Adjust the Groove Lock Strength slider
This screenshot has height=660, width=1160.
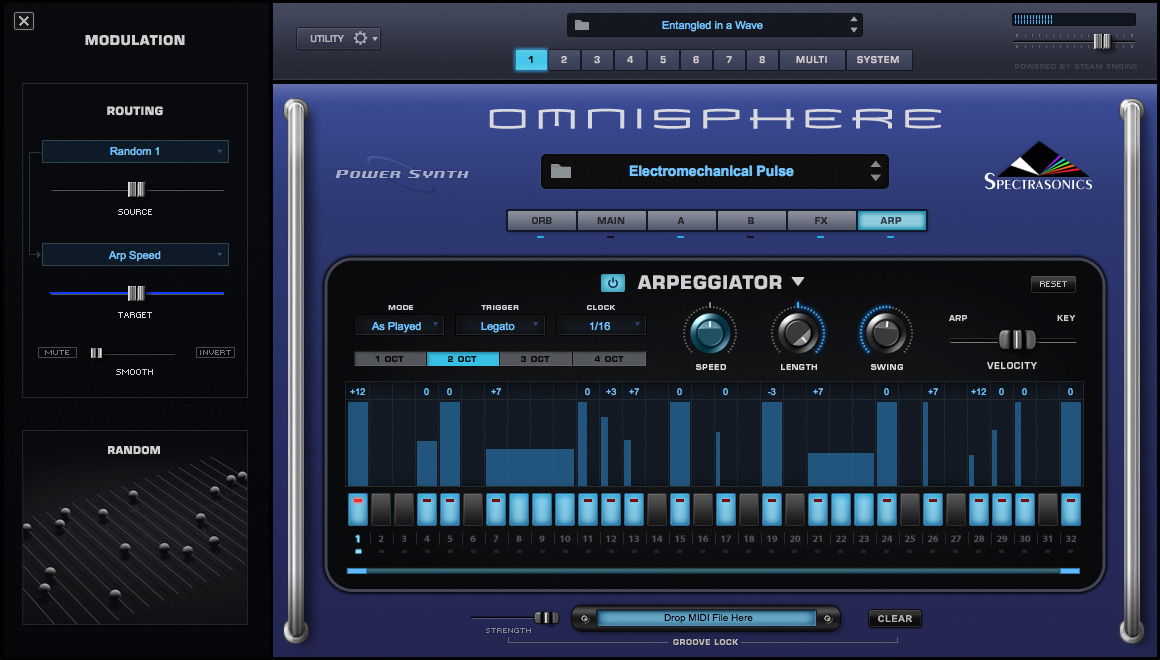click(x=546, y=618)
